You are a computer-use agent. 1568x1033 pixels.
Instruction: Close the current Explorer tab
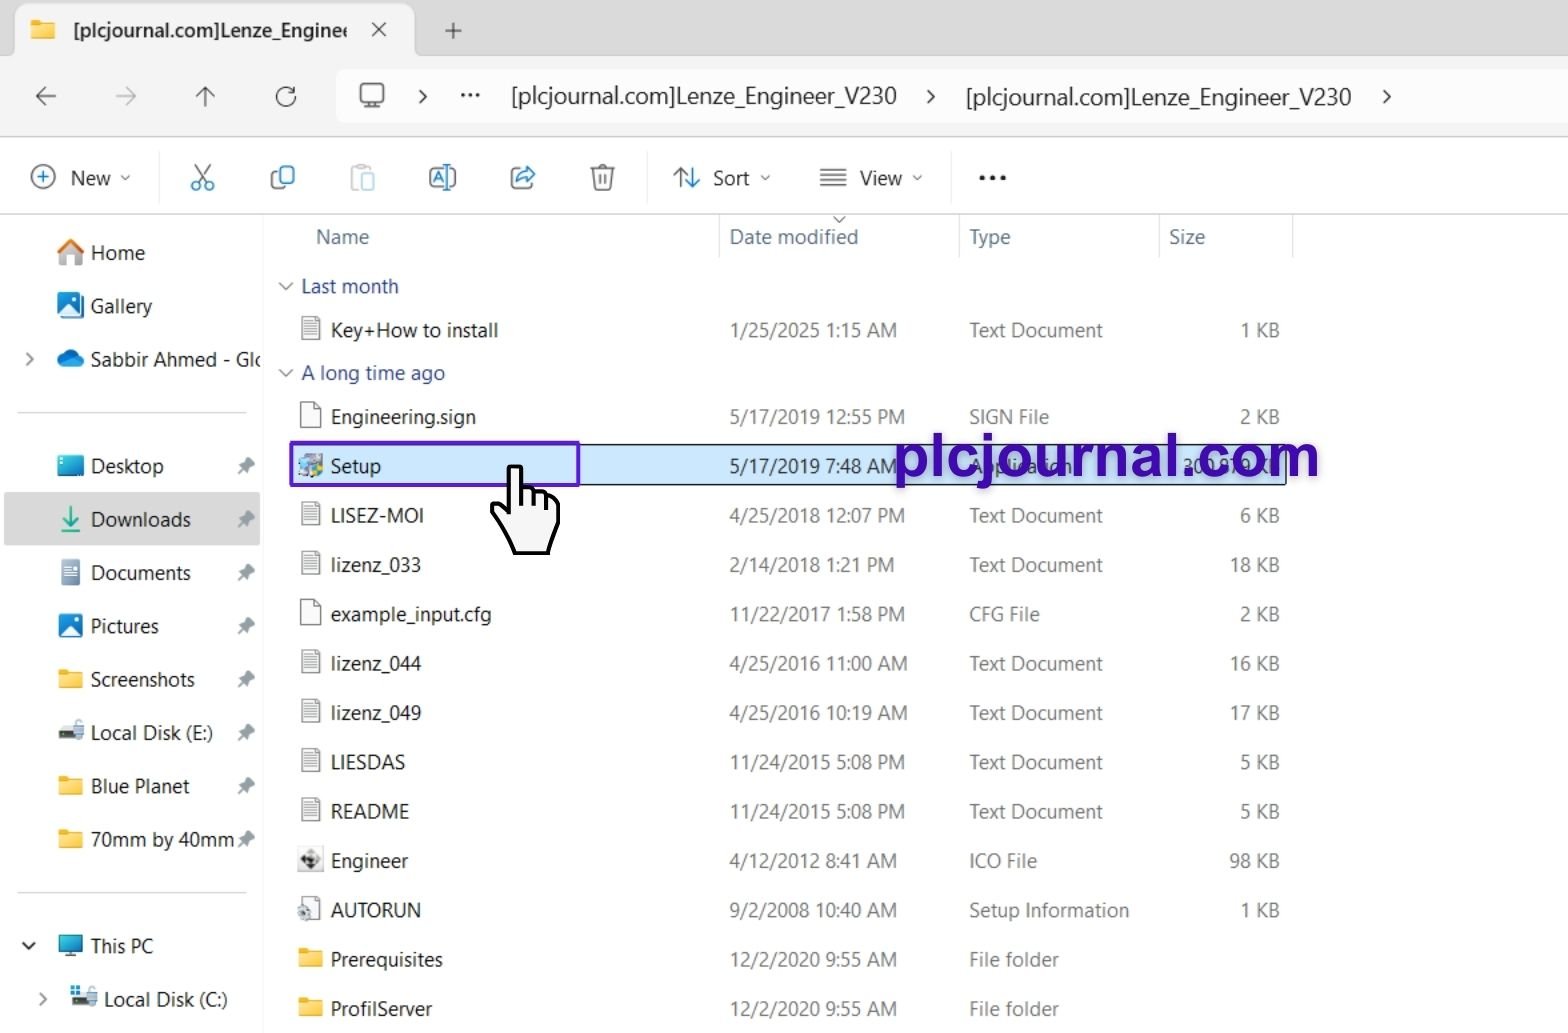click(x=379, y=30)
